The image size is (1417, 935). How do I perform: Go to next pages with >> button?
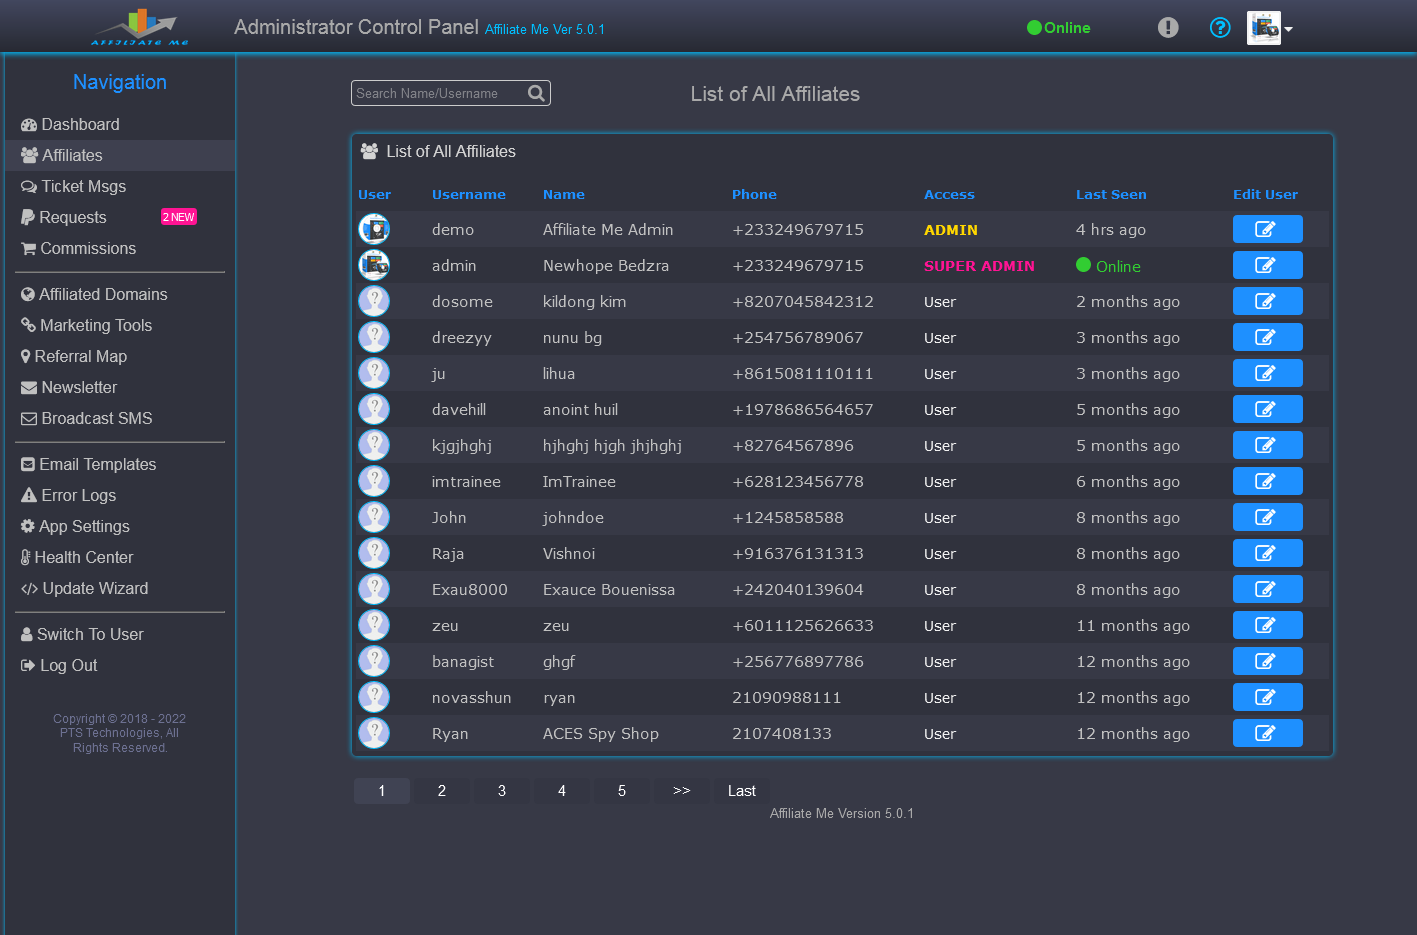[681, 791]
